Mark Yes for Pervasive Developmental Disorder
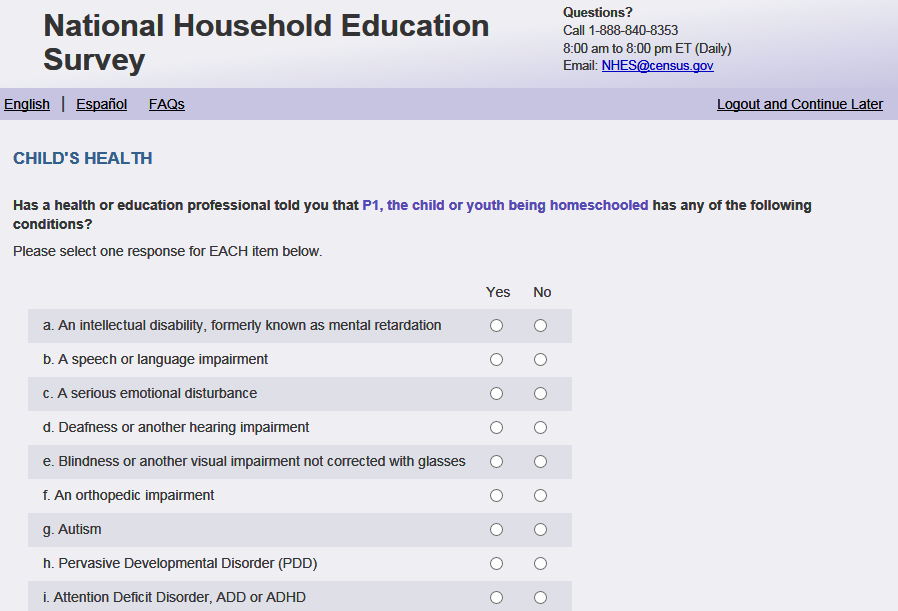Screen dimensions: 898x611 (x=497, y=564)
